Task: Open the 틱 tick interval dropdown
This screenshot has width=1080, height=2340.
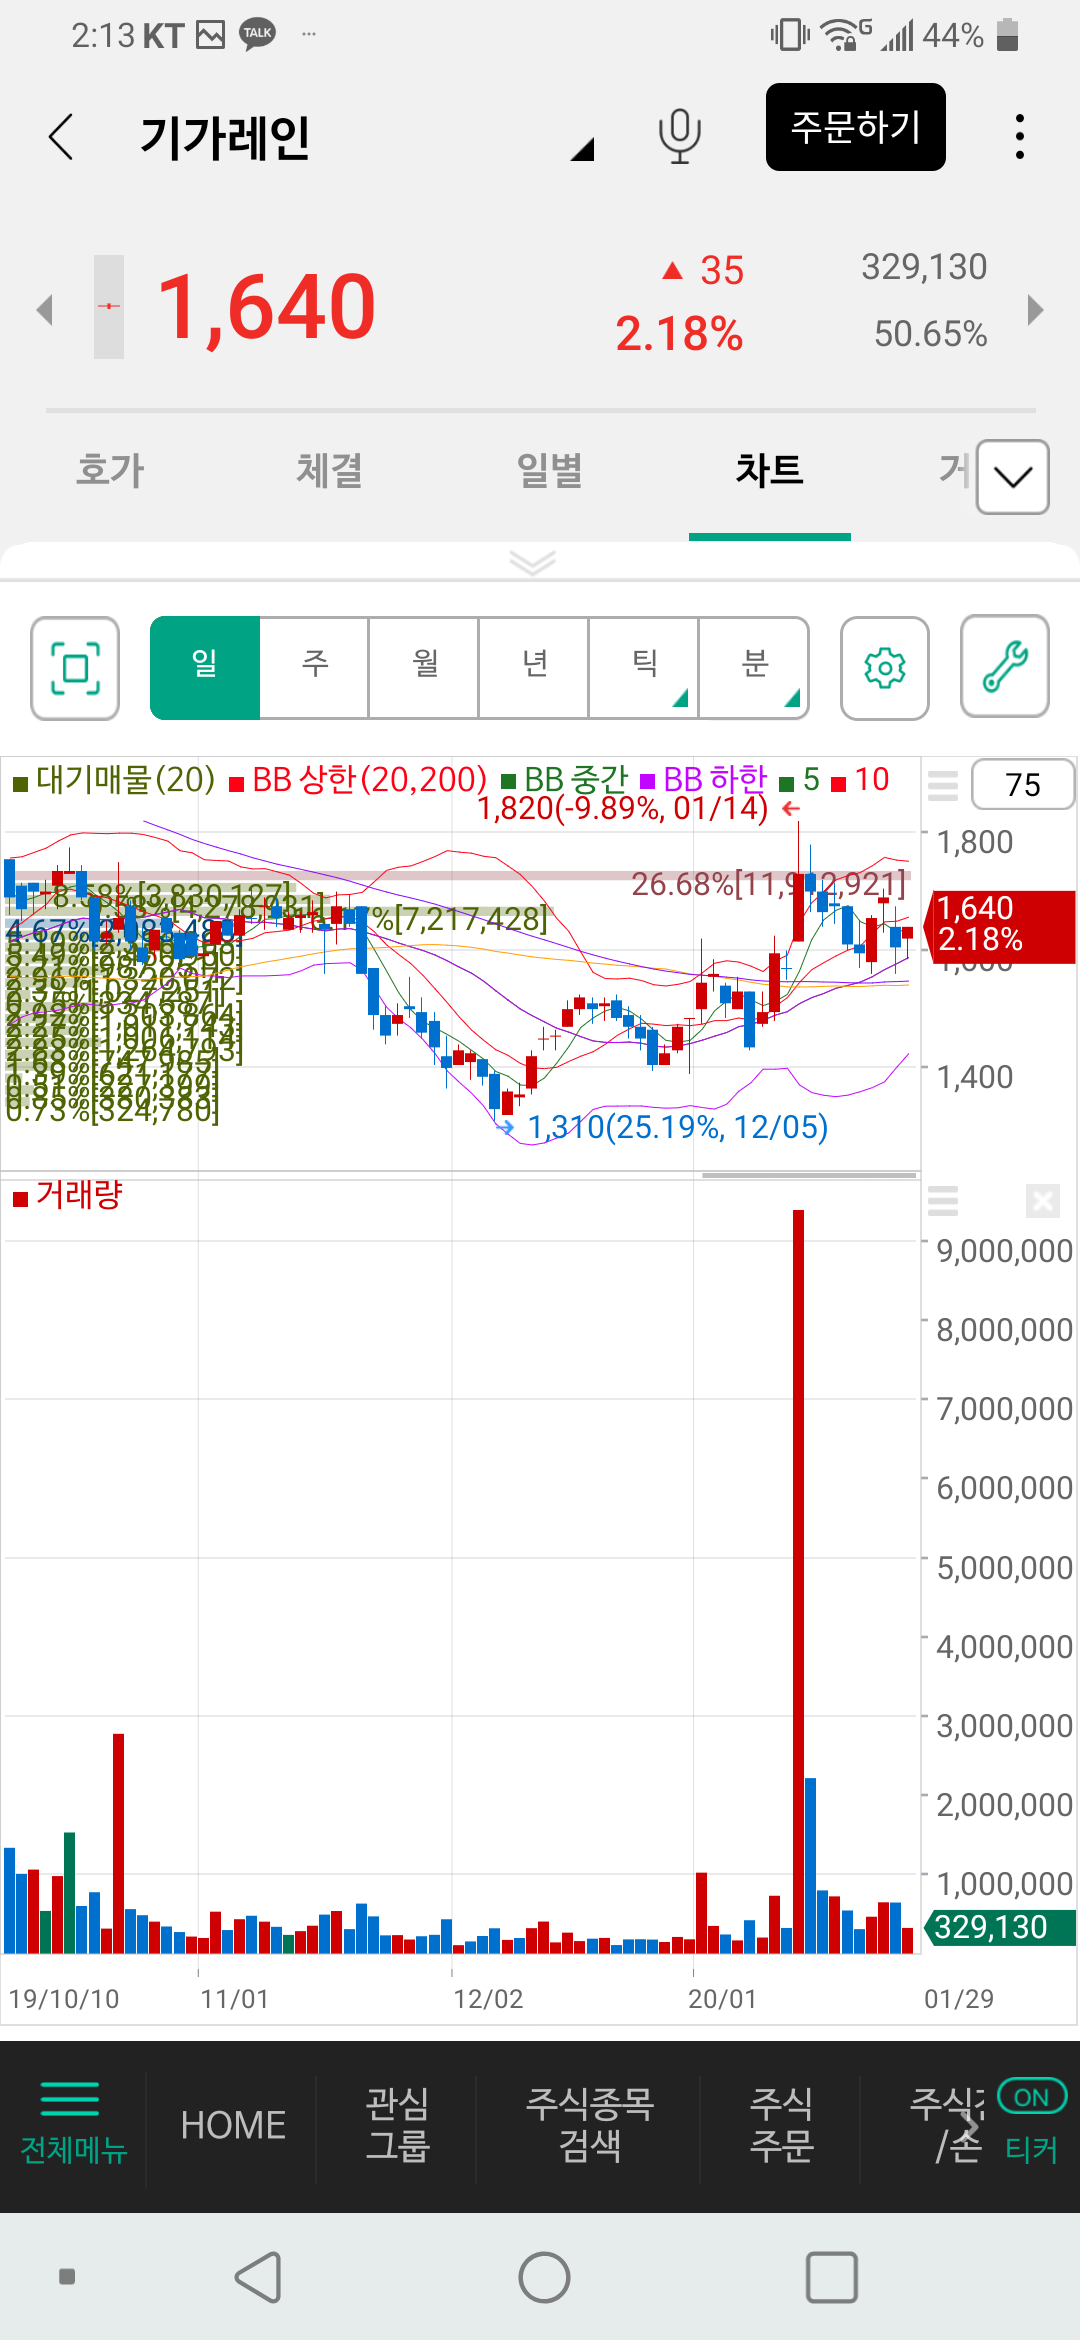Action: coord(645,668)
